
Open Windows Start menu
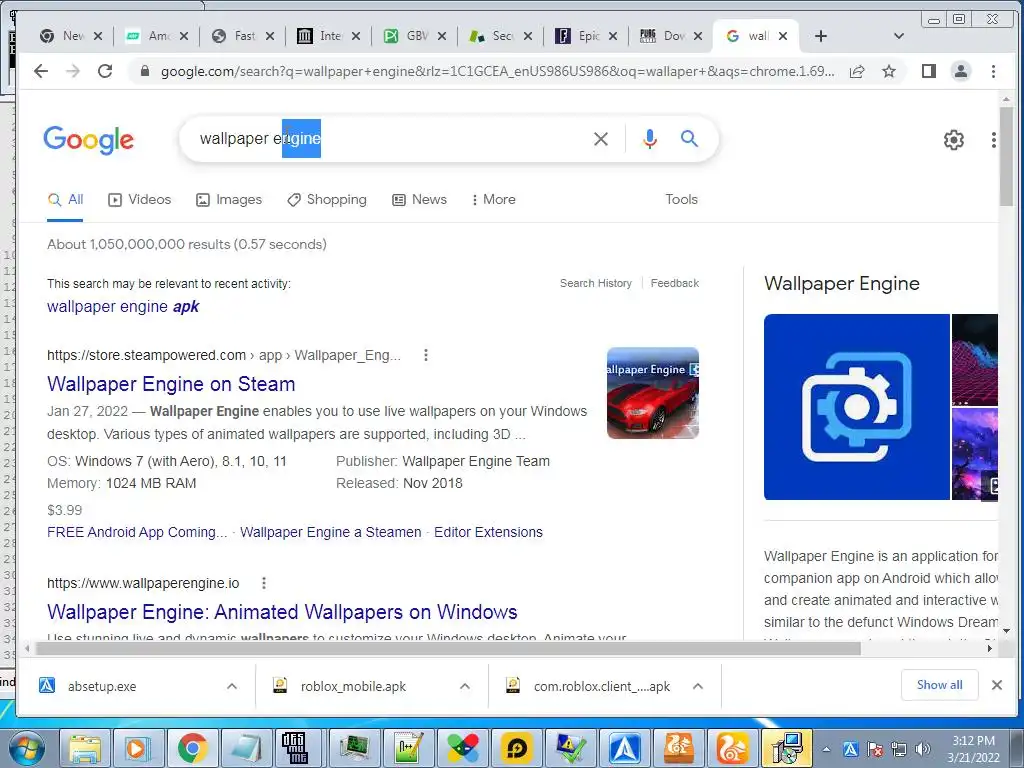tap(26, 748)
